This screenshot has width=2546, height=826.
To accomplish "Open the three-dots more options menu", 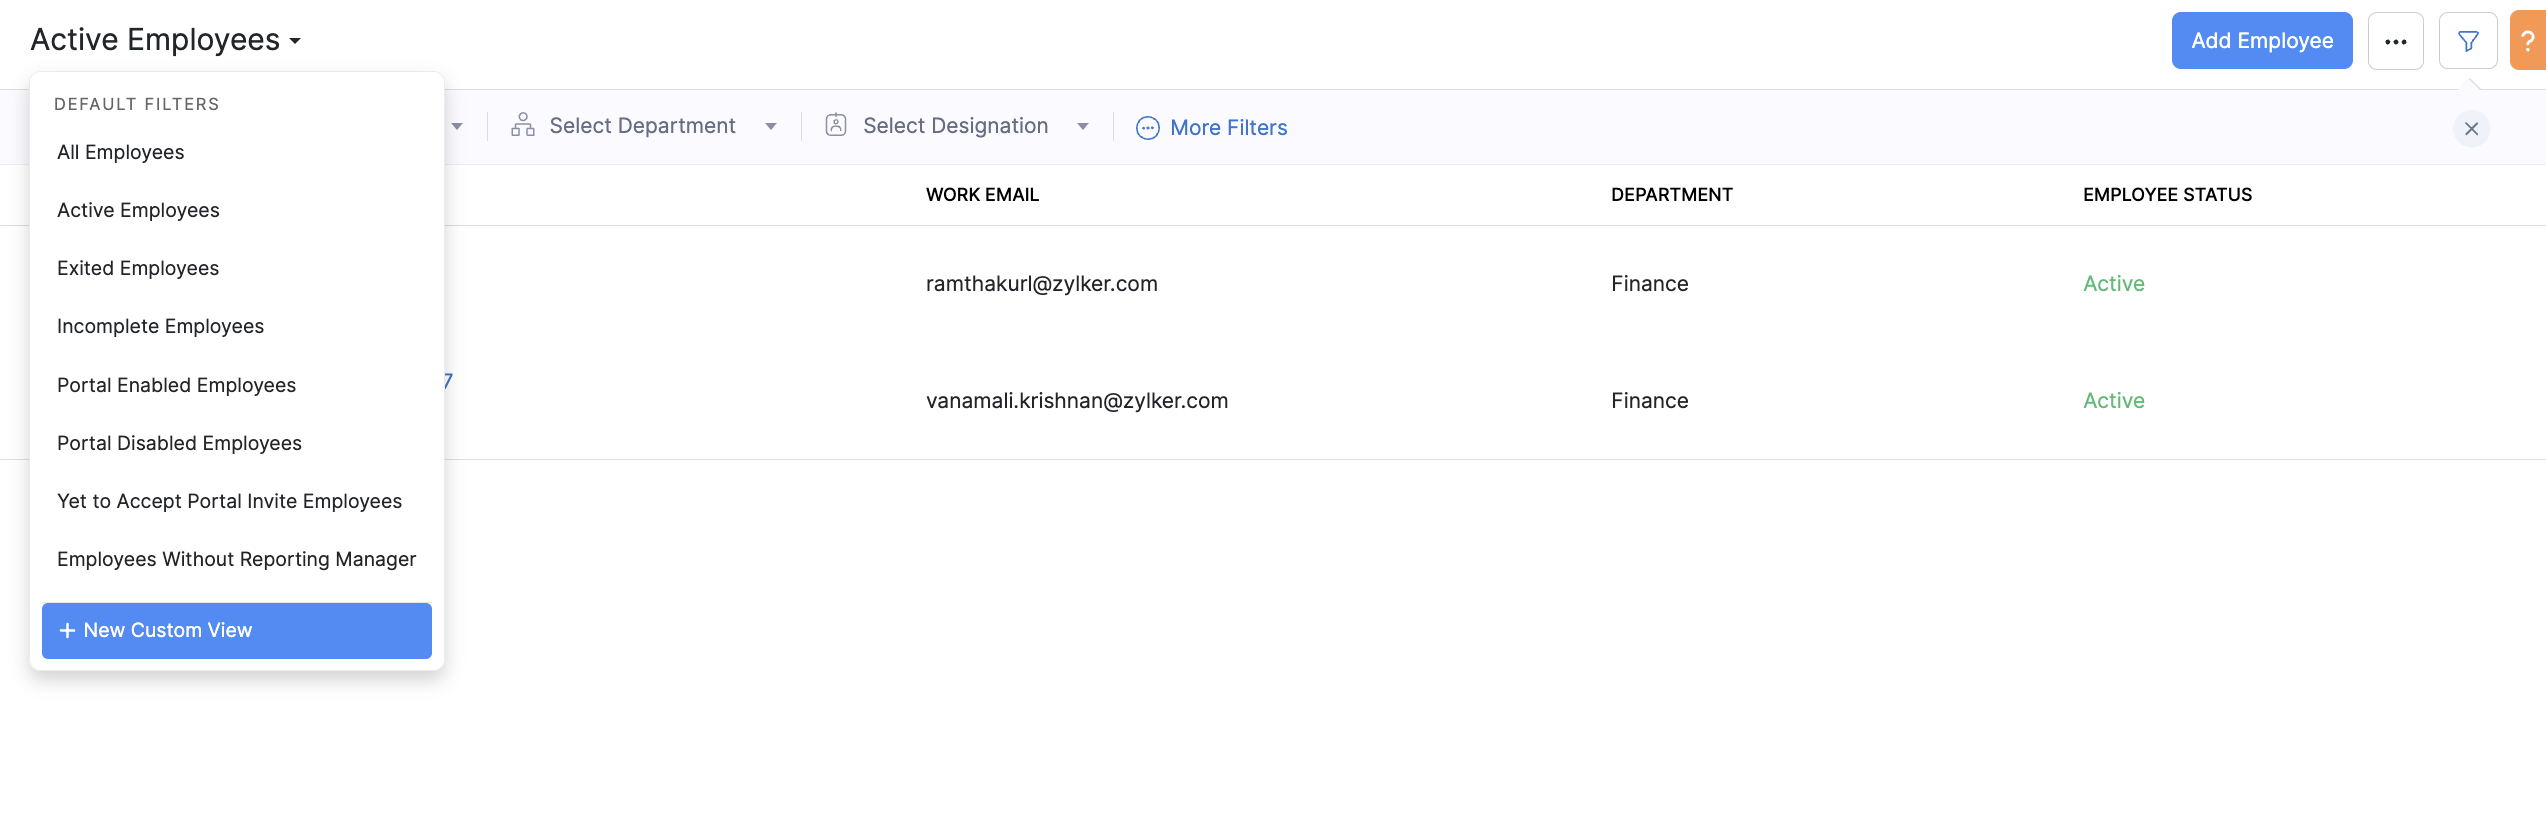I will 2395,41.
